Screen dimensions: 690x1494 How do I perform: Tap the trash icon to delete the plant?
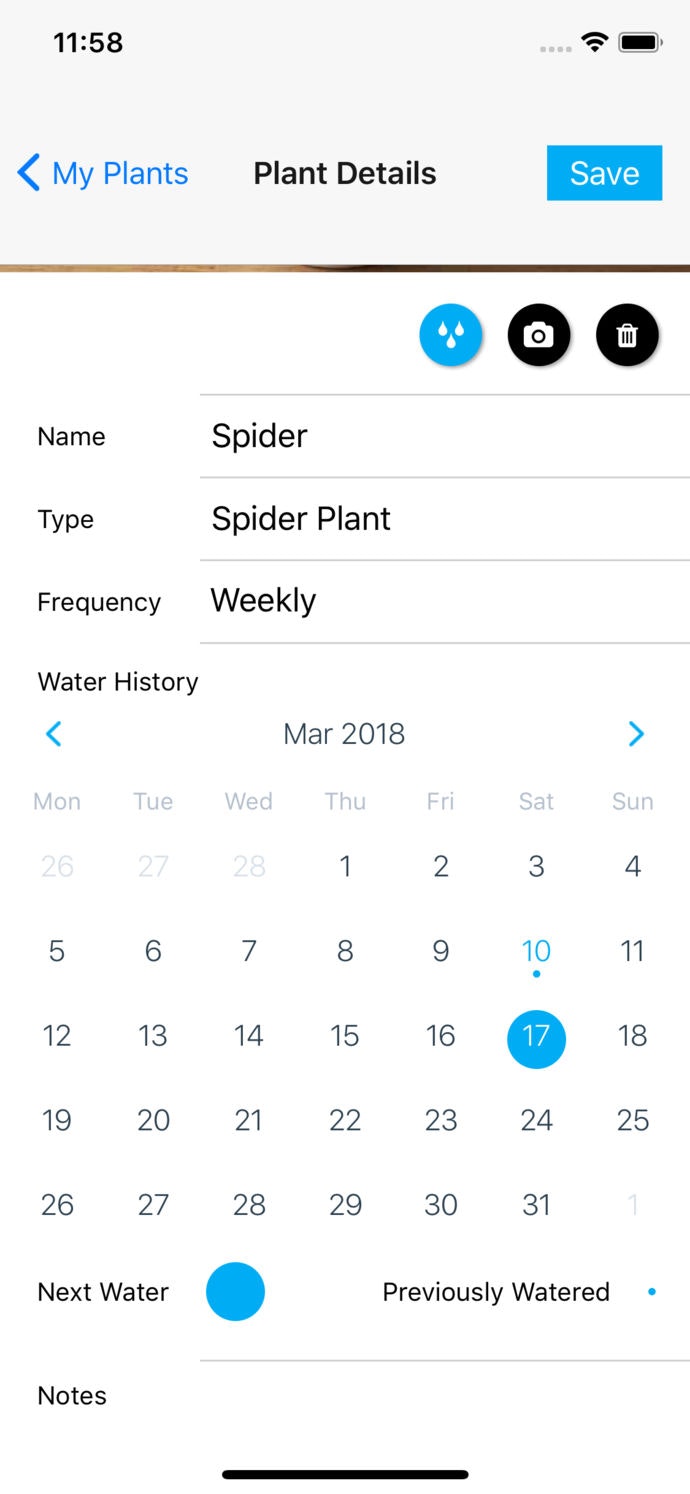coord(627,335)
